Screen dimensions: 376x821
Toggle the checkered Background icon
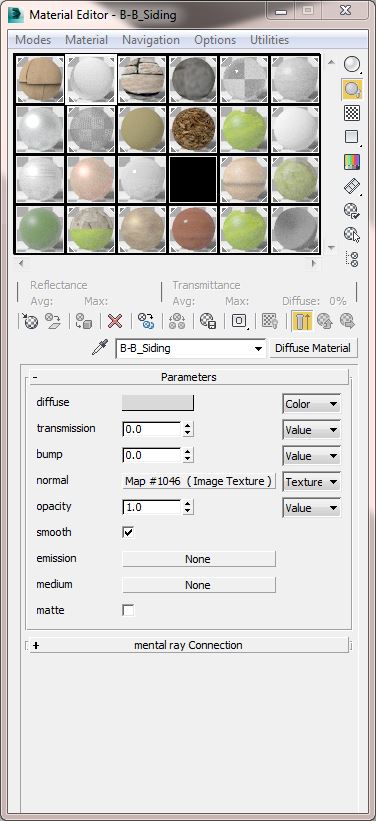[352, 113]
